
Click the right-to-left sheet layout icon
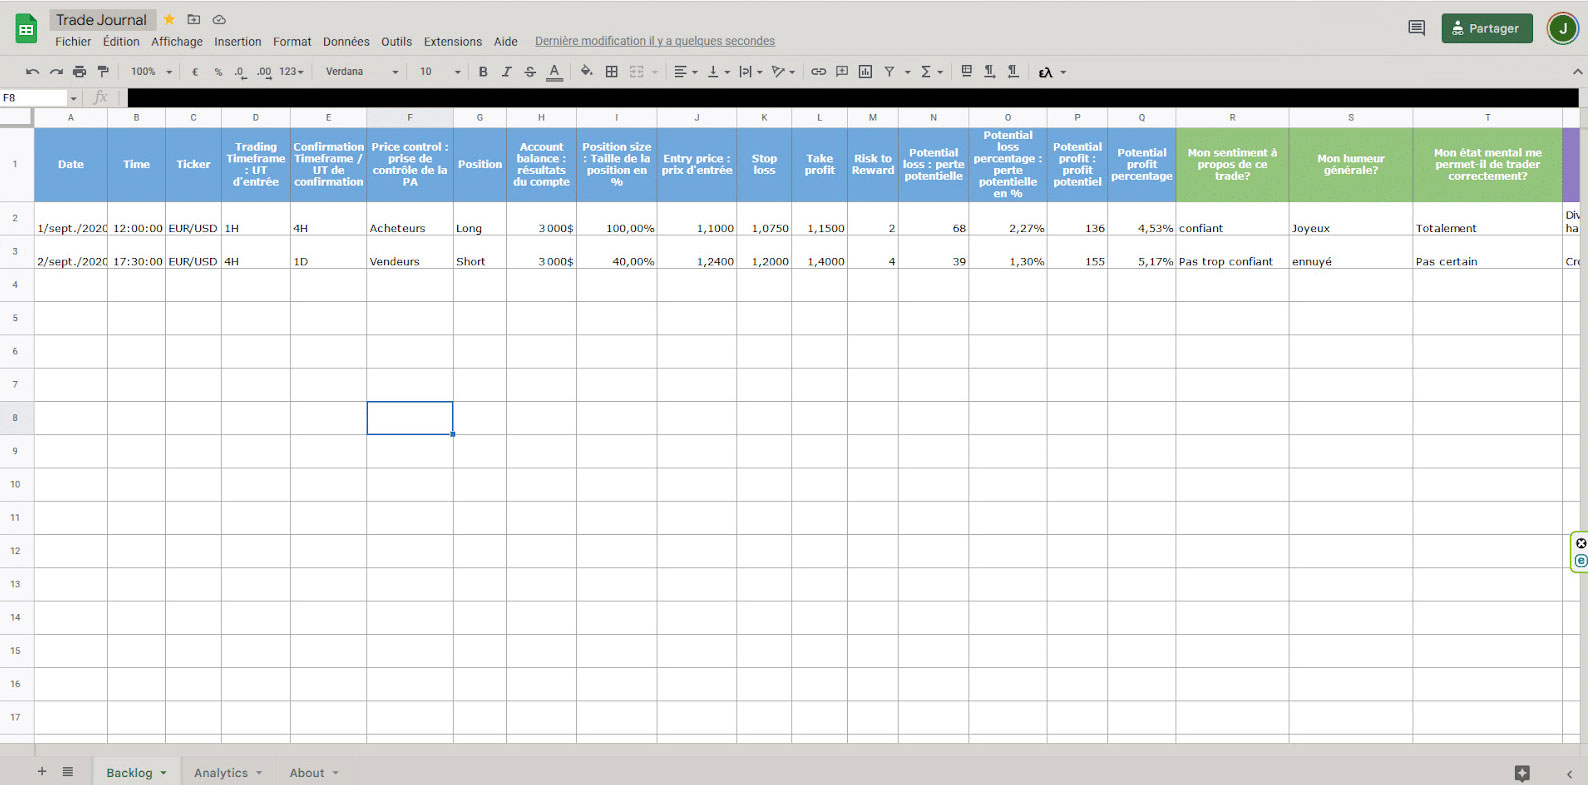click(966, 72)
